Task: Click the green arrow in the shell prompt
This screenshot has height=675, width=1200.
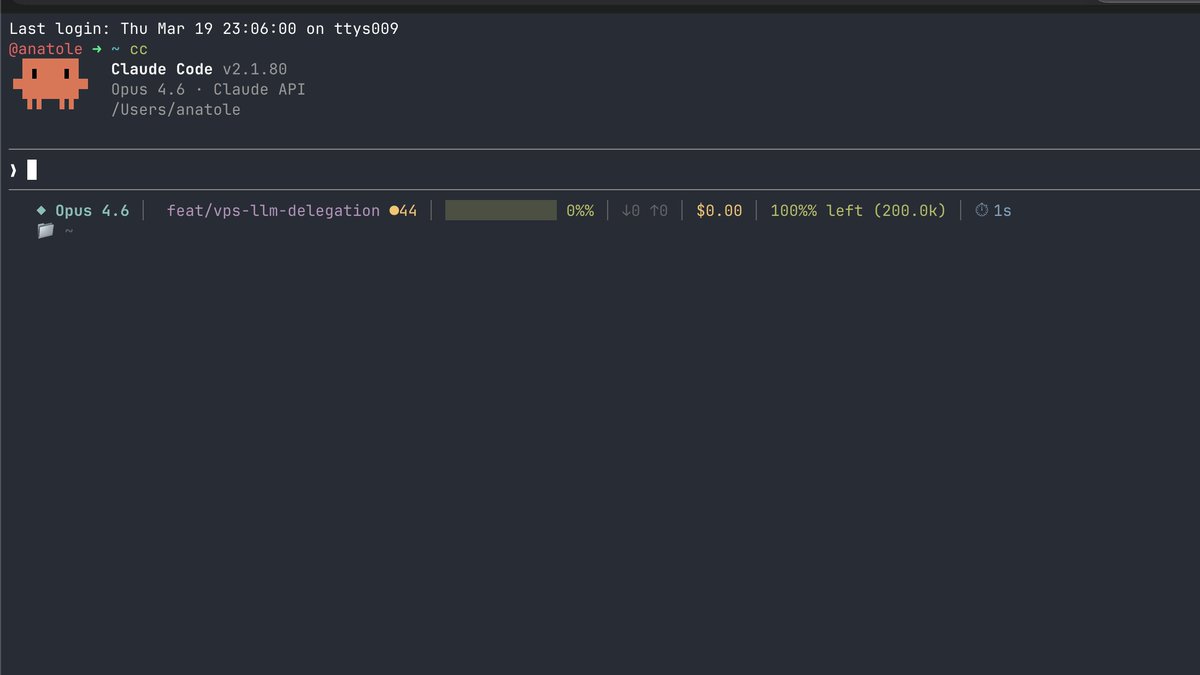Action: coord(97,49)
